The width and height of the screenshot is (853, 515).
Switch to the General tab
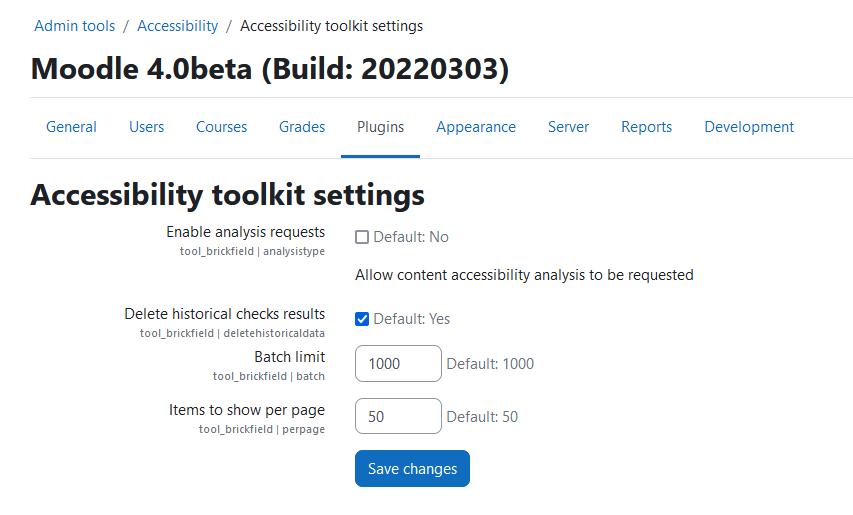tap(71, 127)
